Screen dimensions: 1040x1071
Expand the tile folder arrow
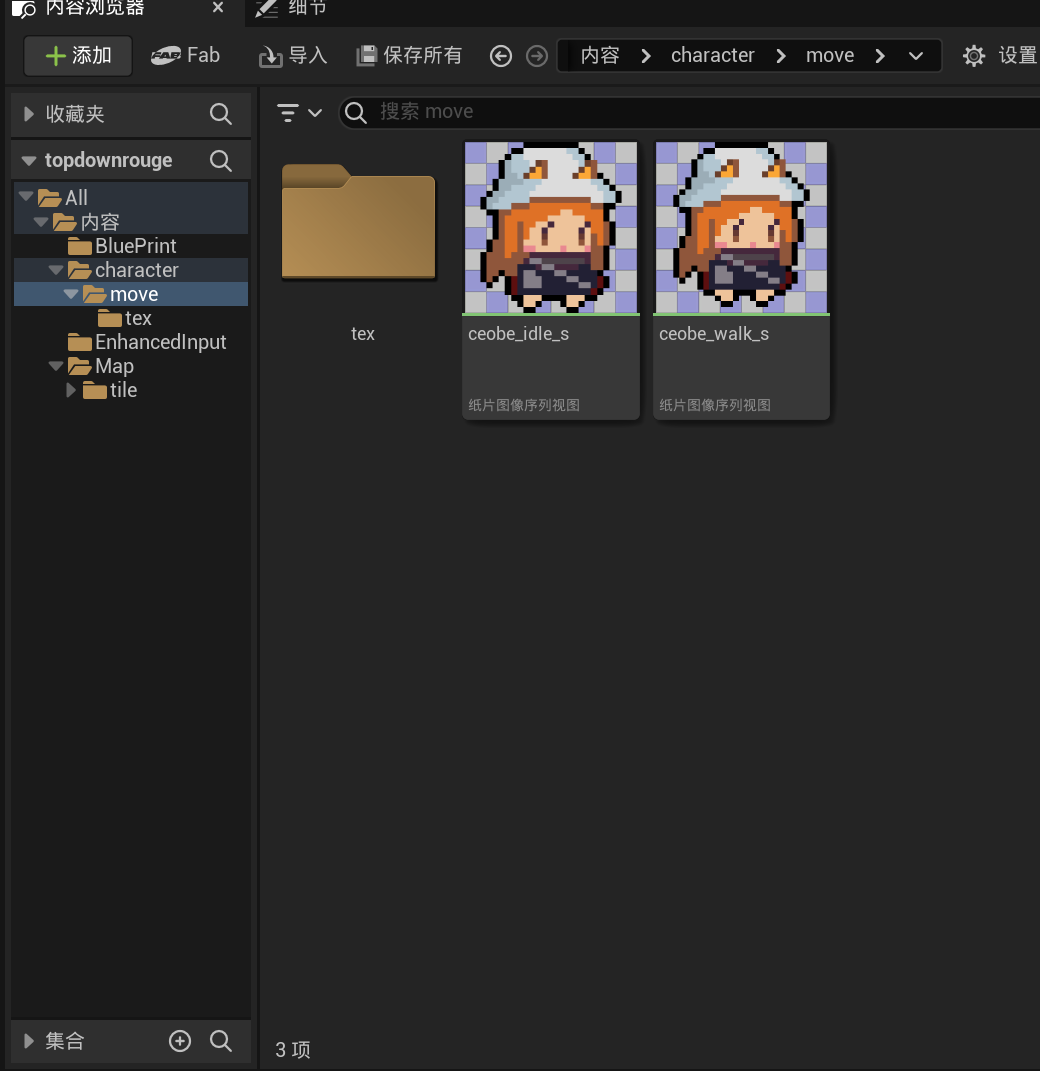tap(70, 390)
